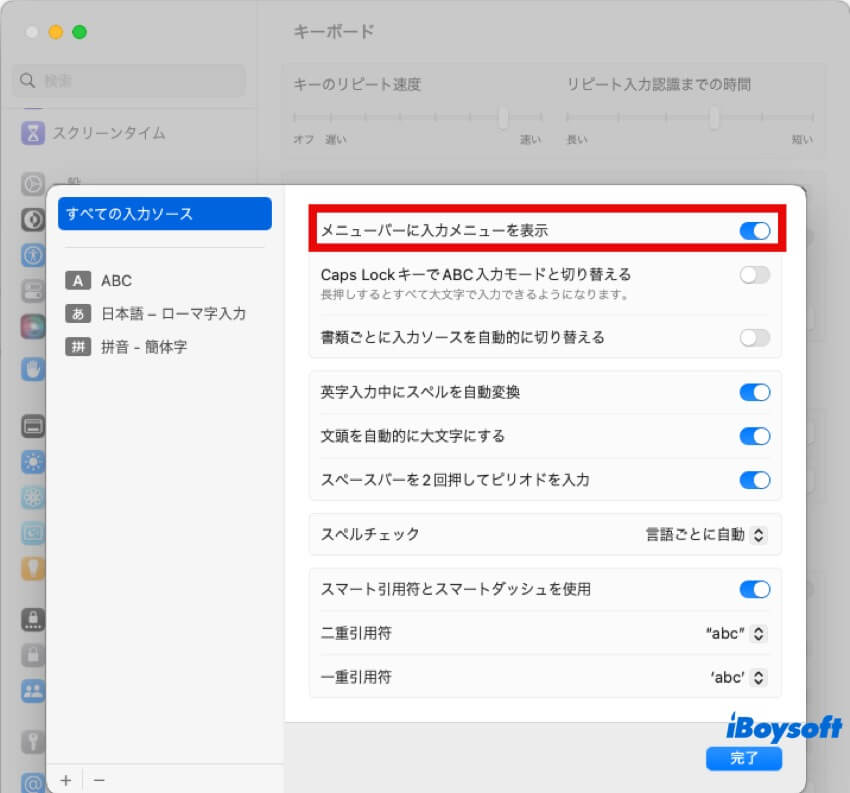Disable メニューバーに入力メニューを表示
This screenshot has width=850, height=793.
755,230
